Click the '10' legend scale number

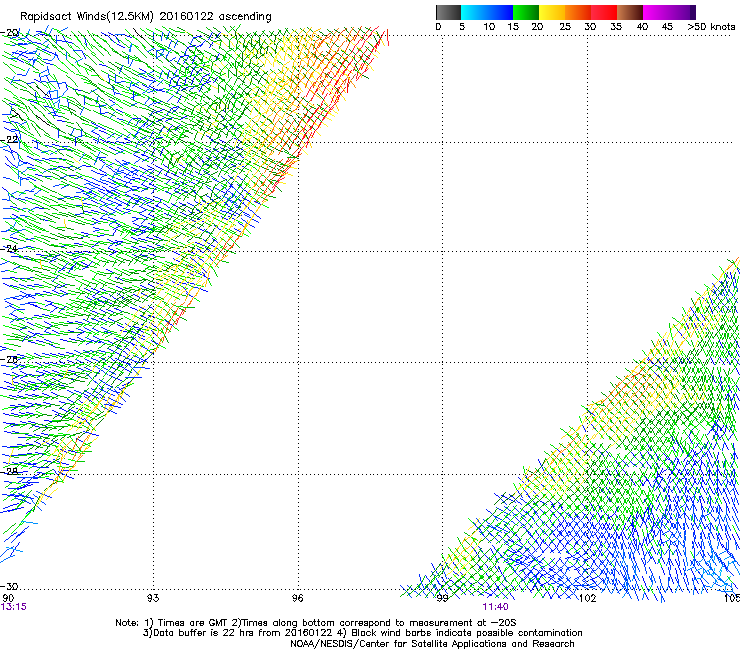pyautogui.click(x=489, y=27)
